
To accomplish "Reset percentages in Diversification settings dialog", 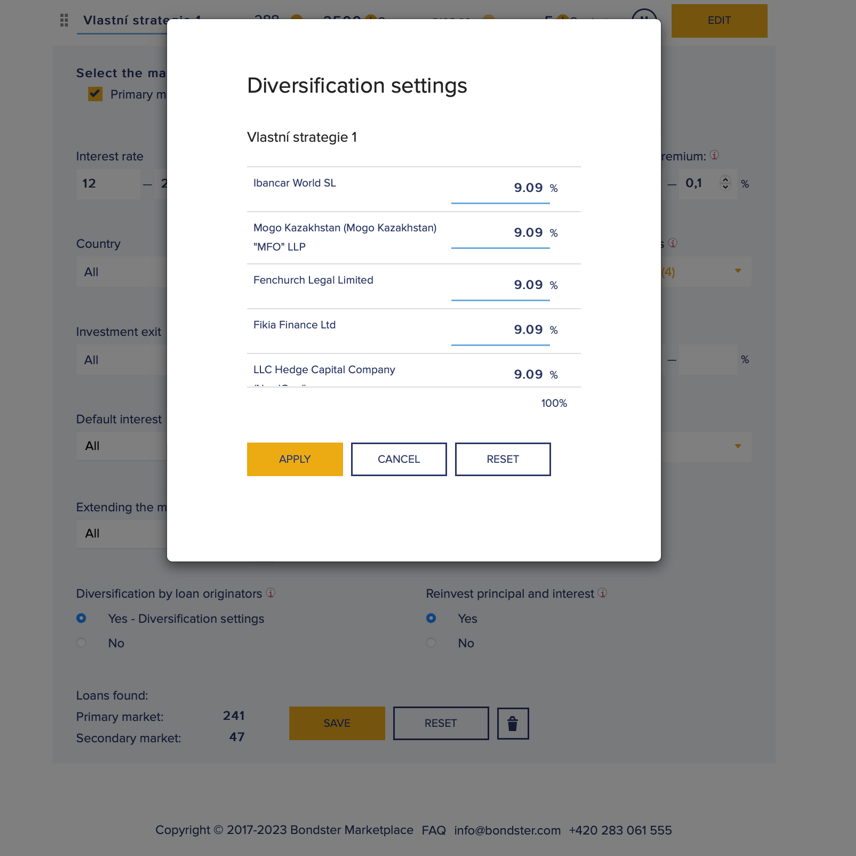I will (503, 459).
